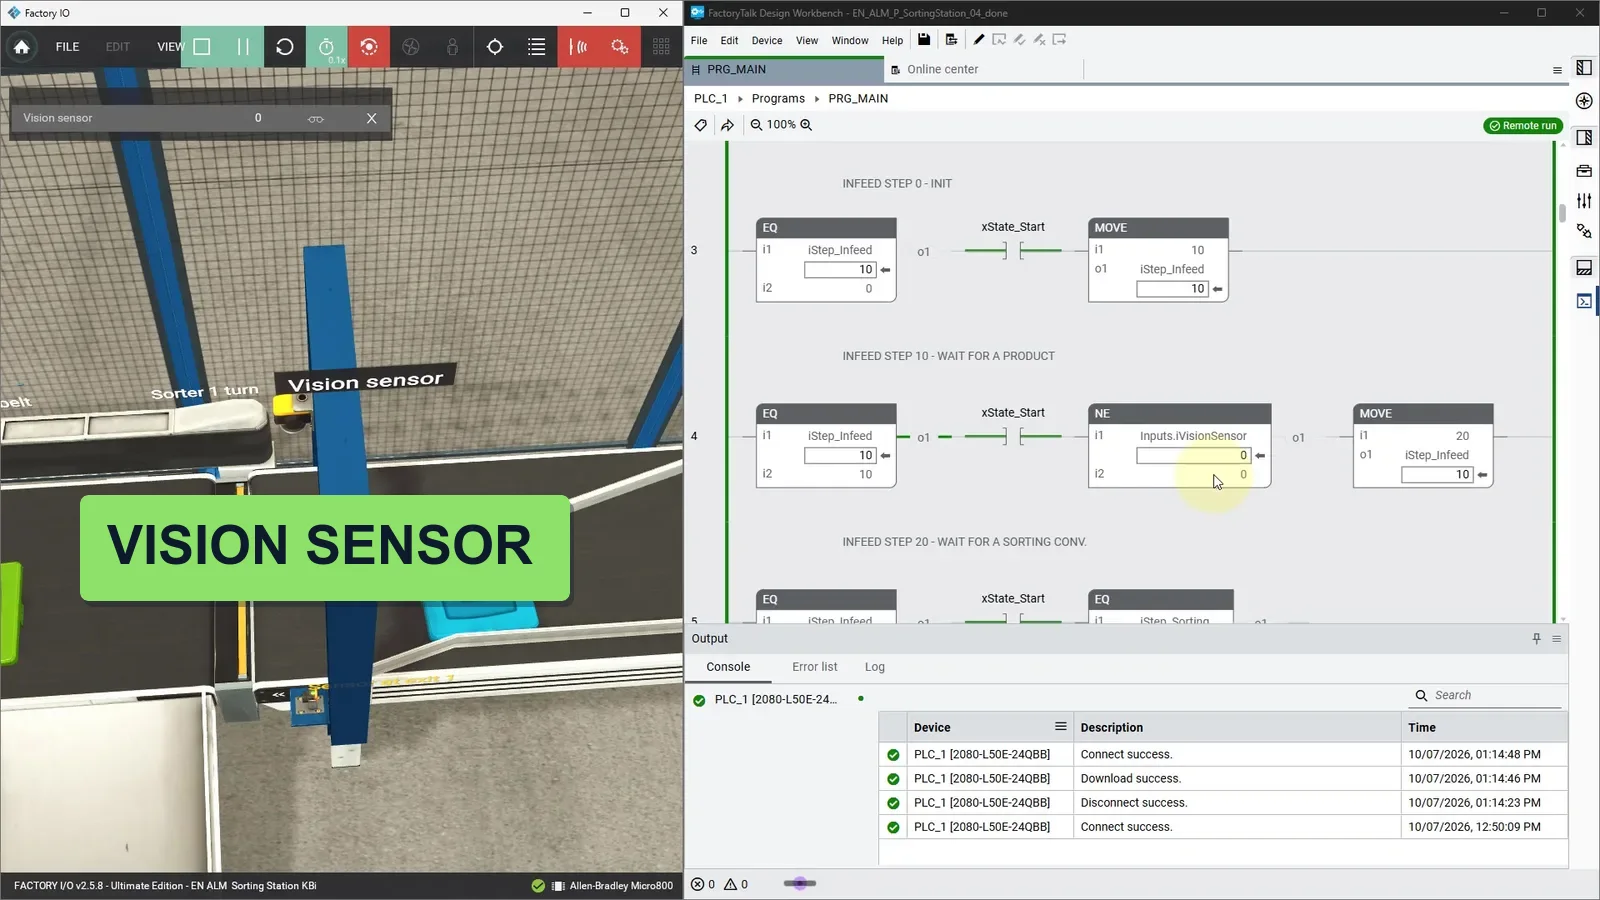Reset the Factory IO scene

click(x=285, y=47)
